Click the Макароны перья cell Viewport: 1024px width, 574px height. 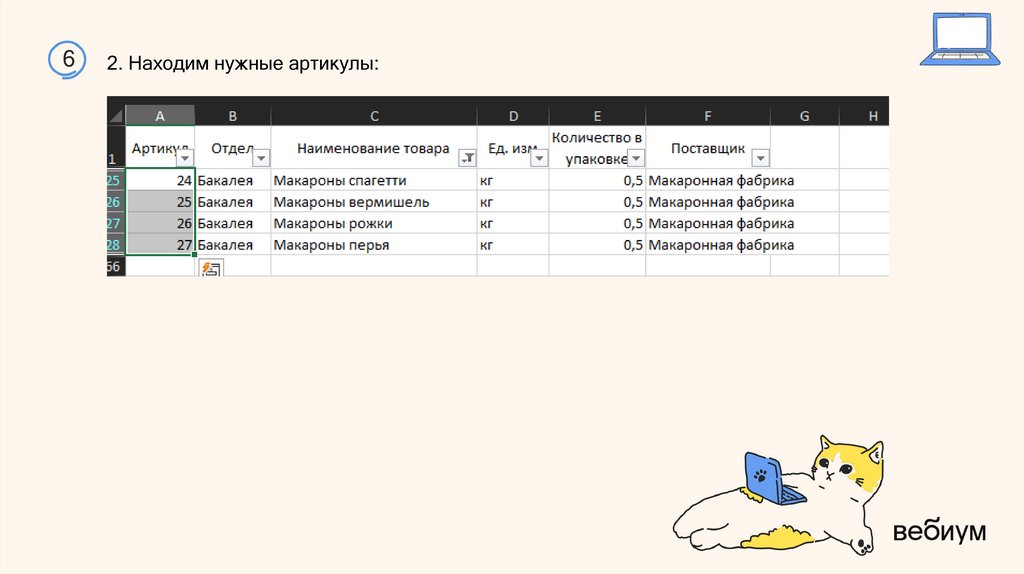[x=374, y=244]
